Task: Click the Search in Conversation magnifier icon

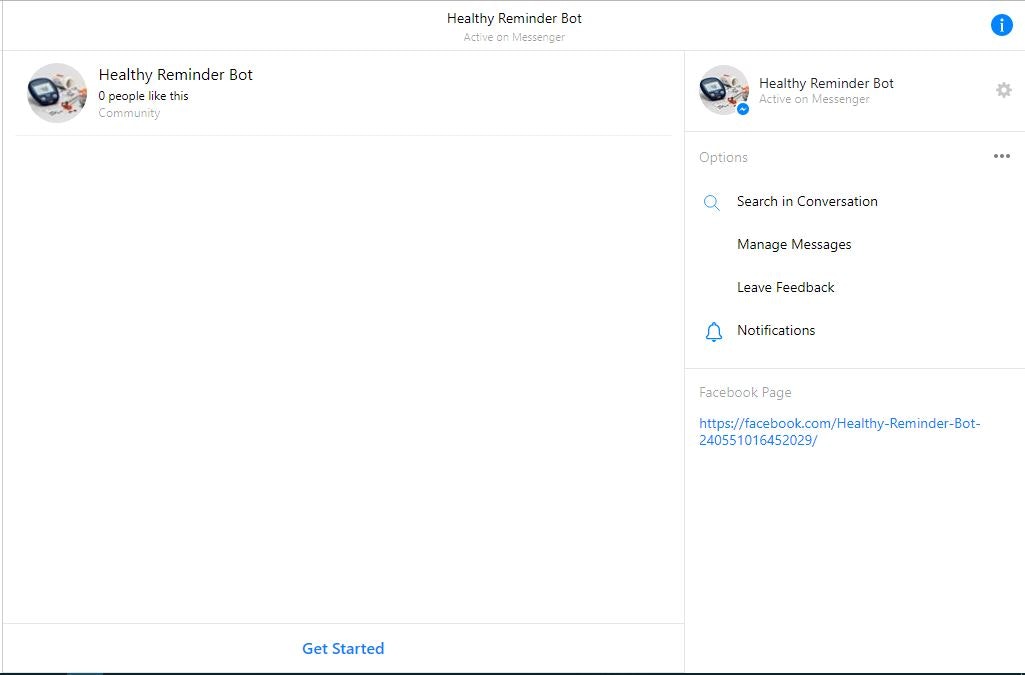Action: [711, 203]
